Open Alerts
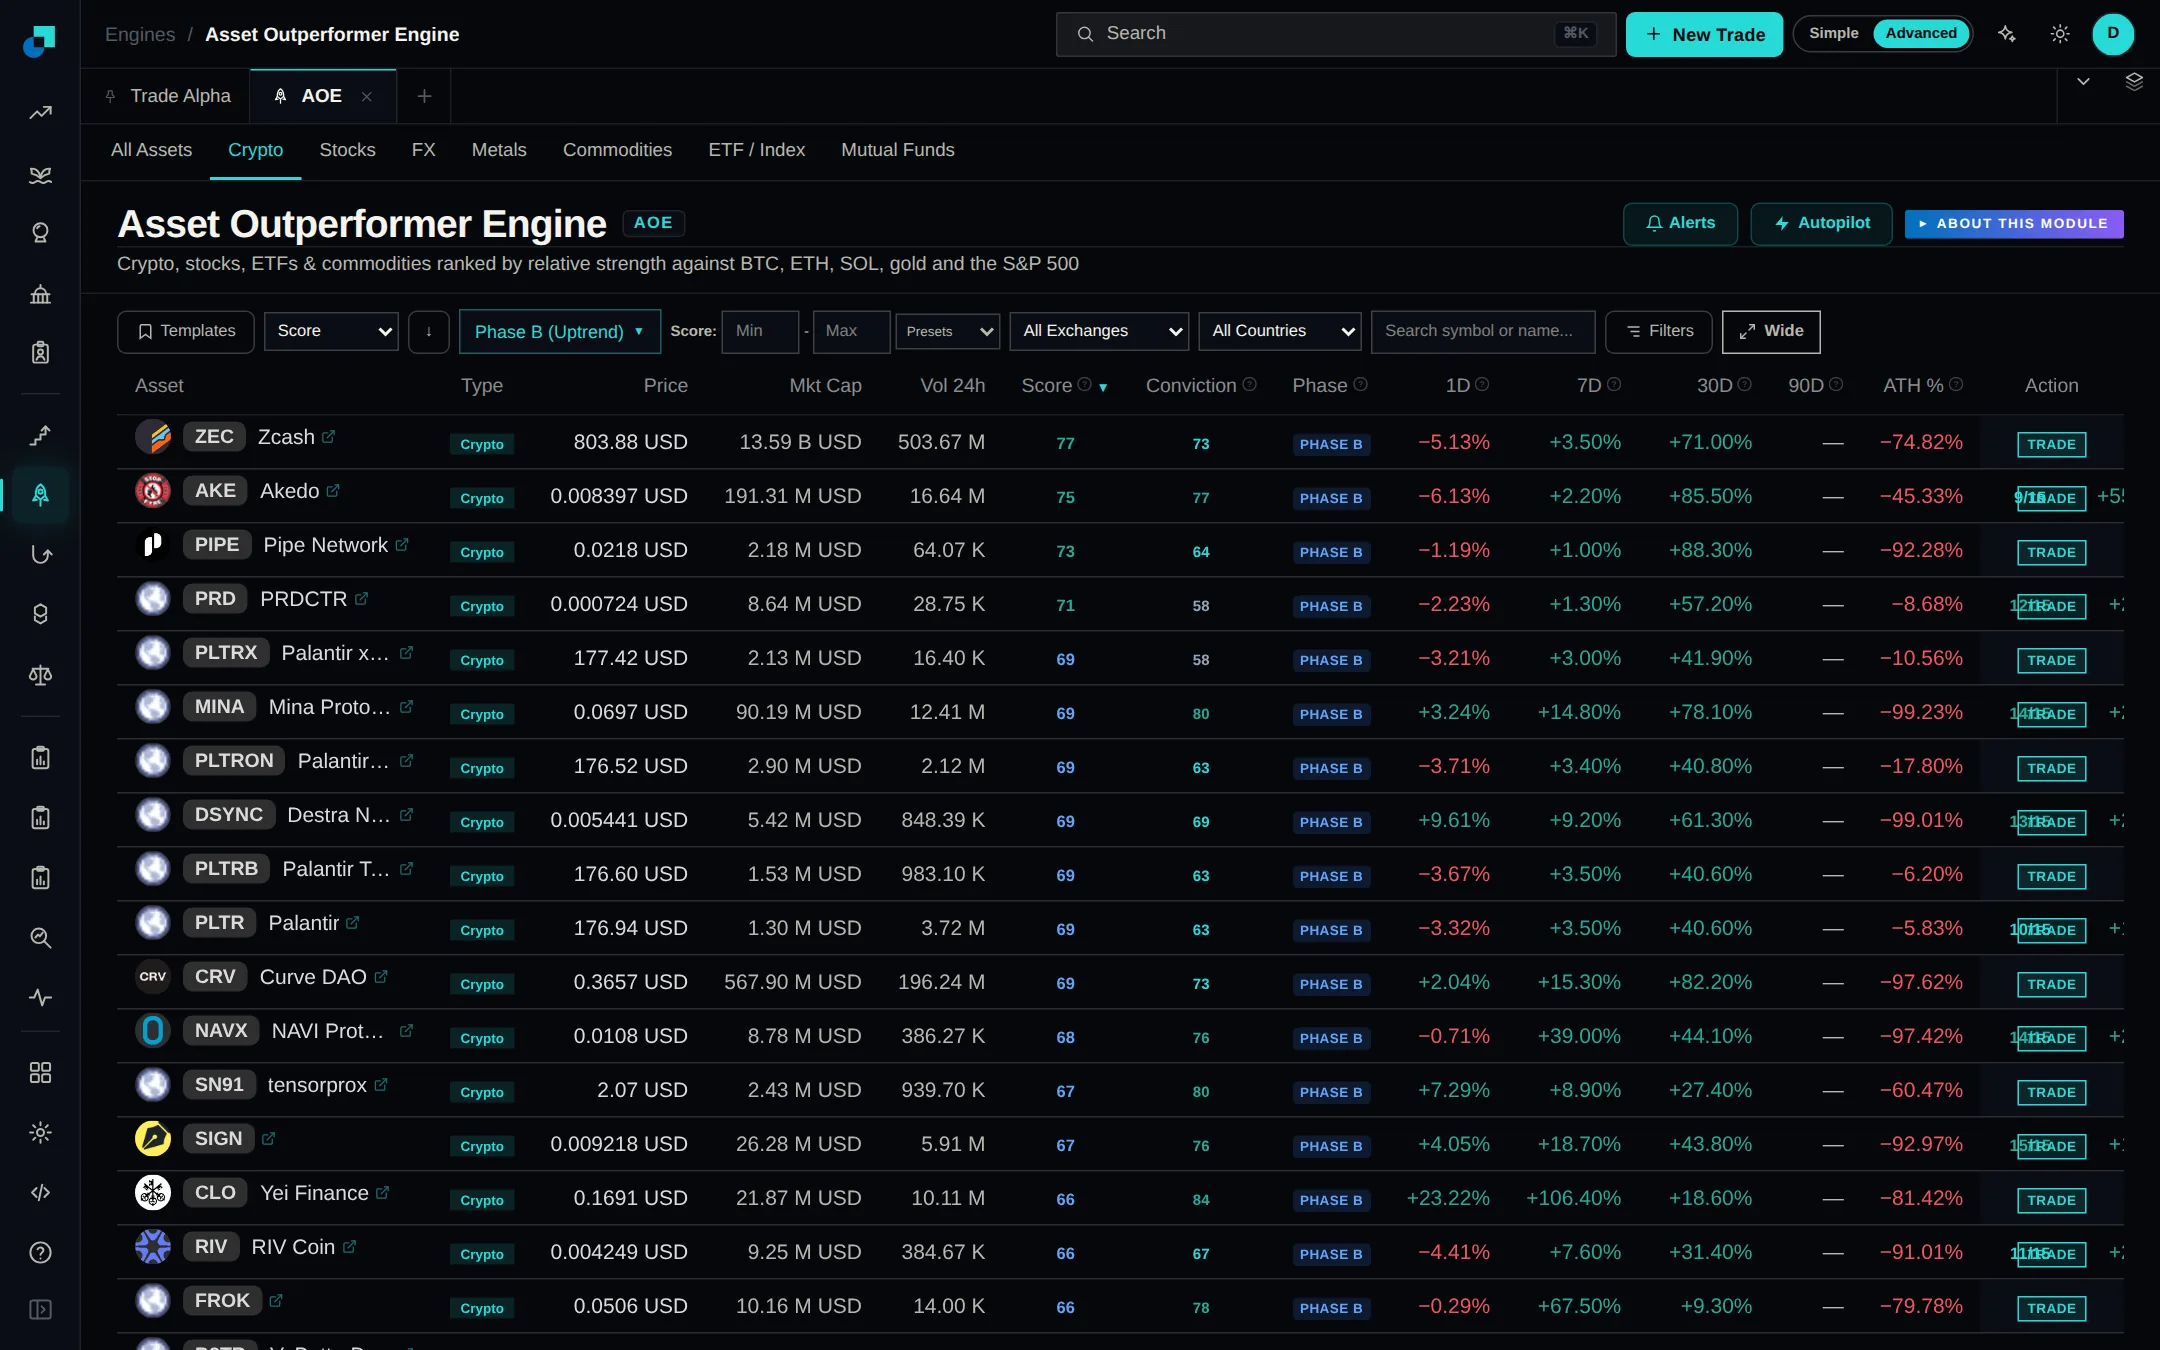Screen dimensions: 2160x1350 (1680, 223)
